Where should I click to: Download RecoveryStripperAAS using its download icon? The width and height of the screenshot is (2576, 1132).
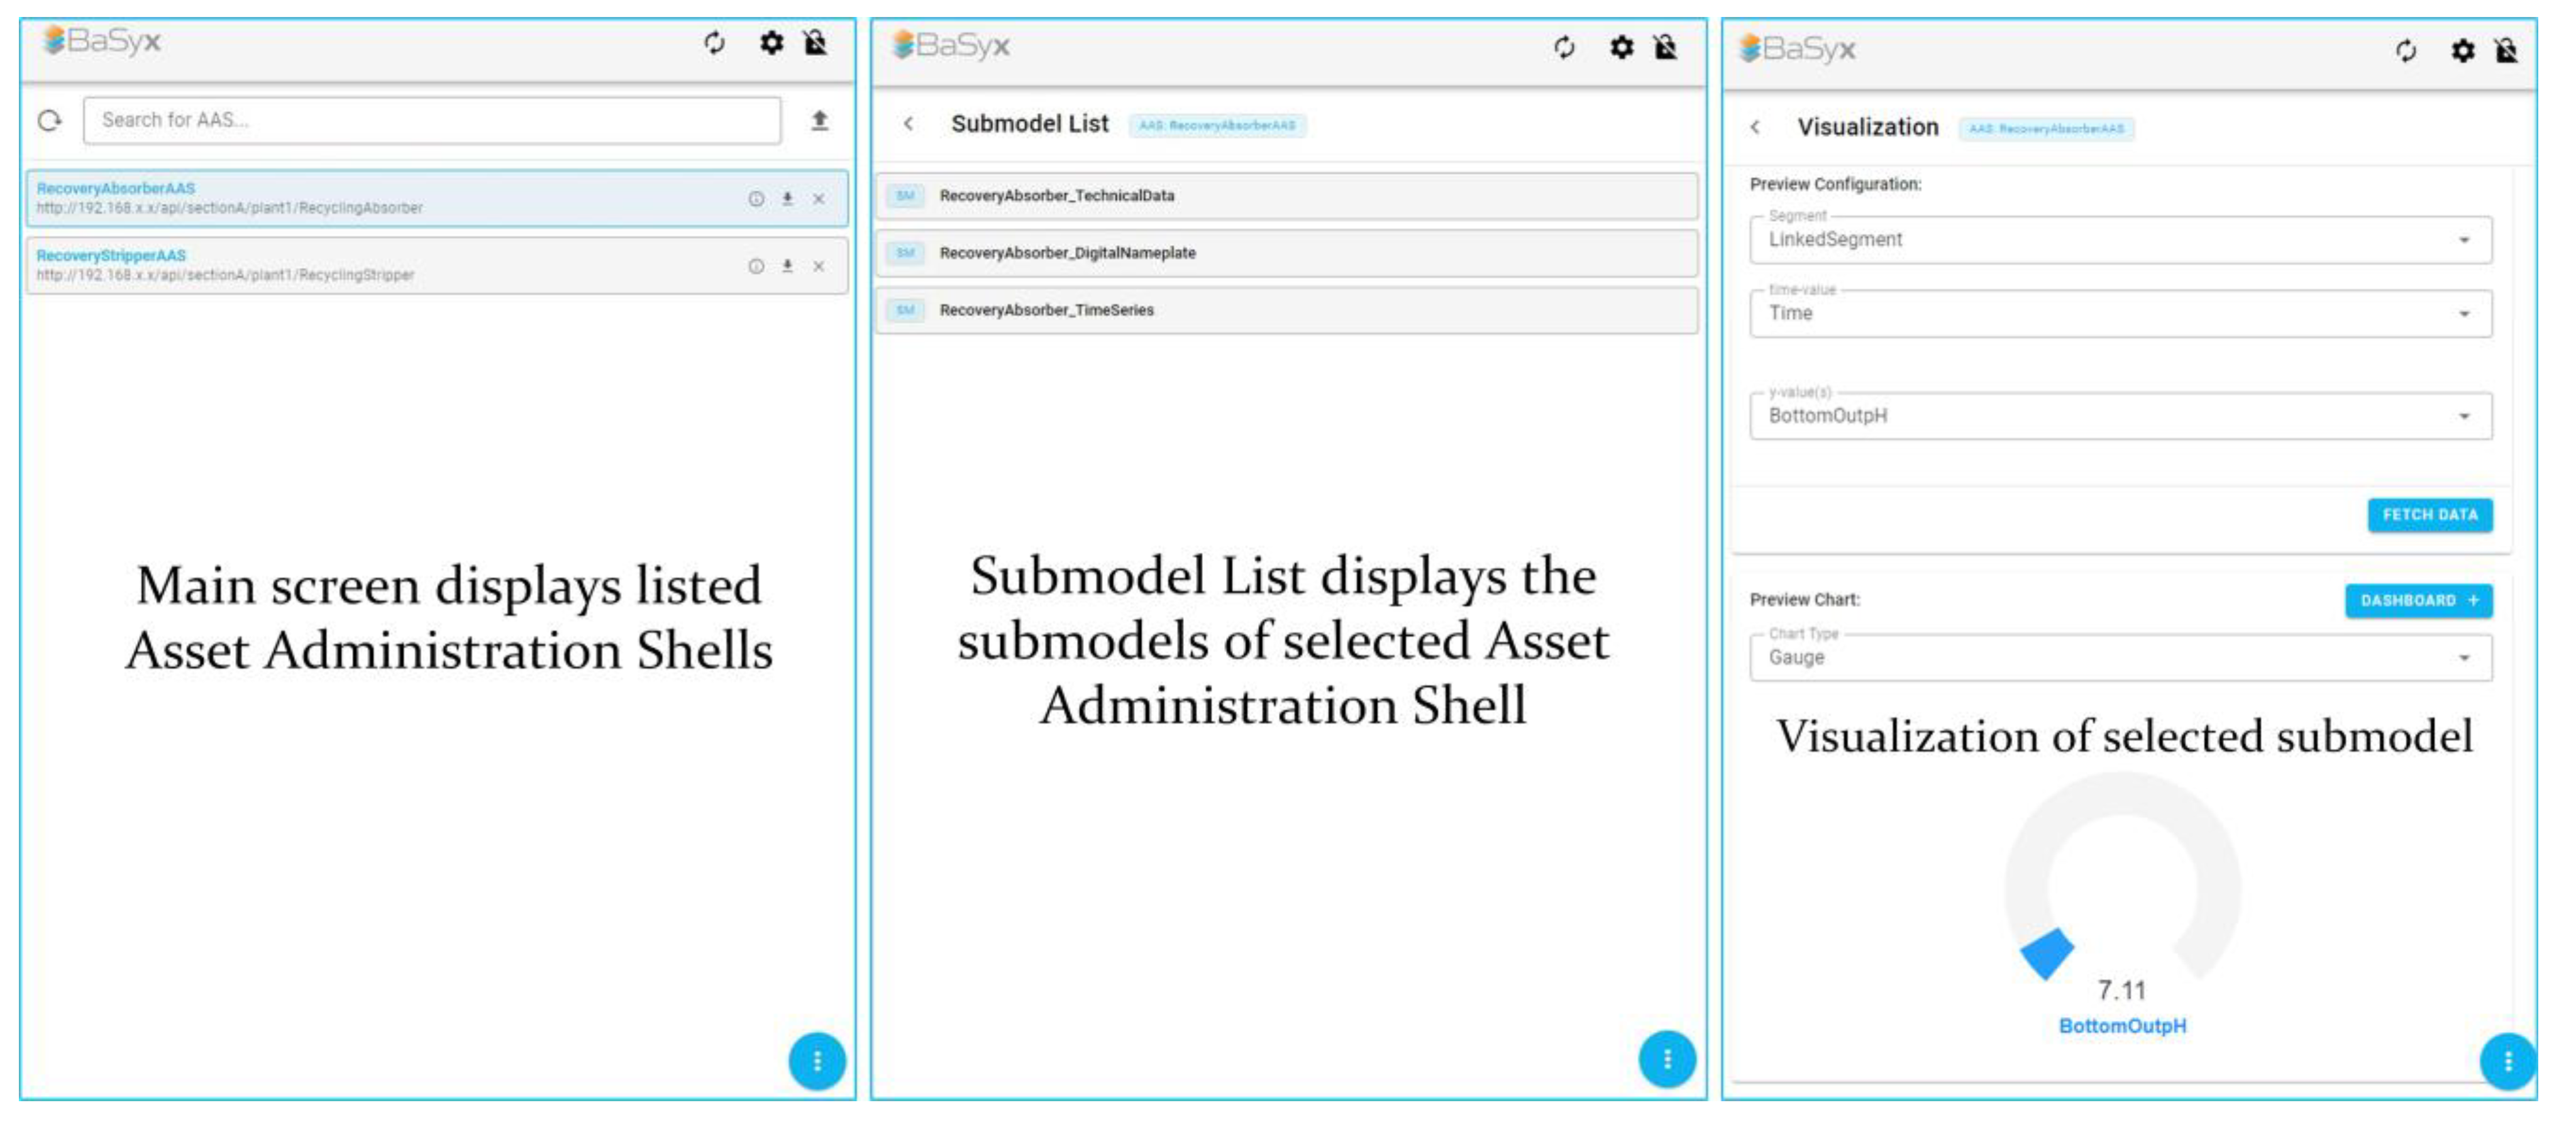point(788,266)
